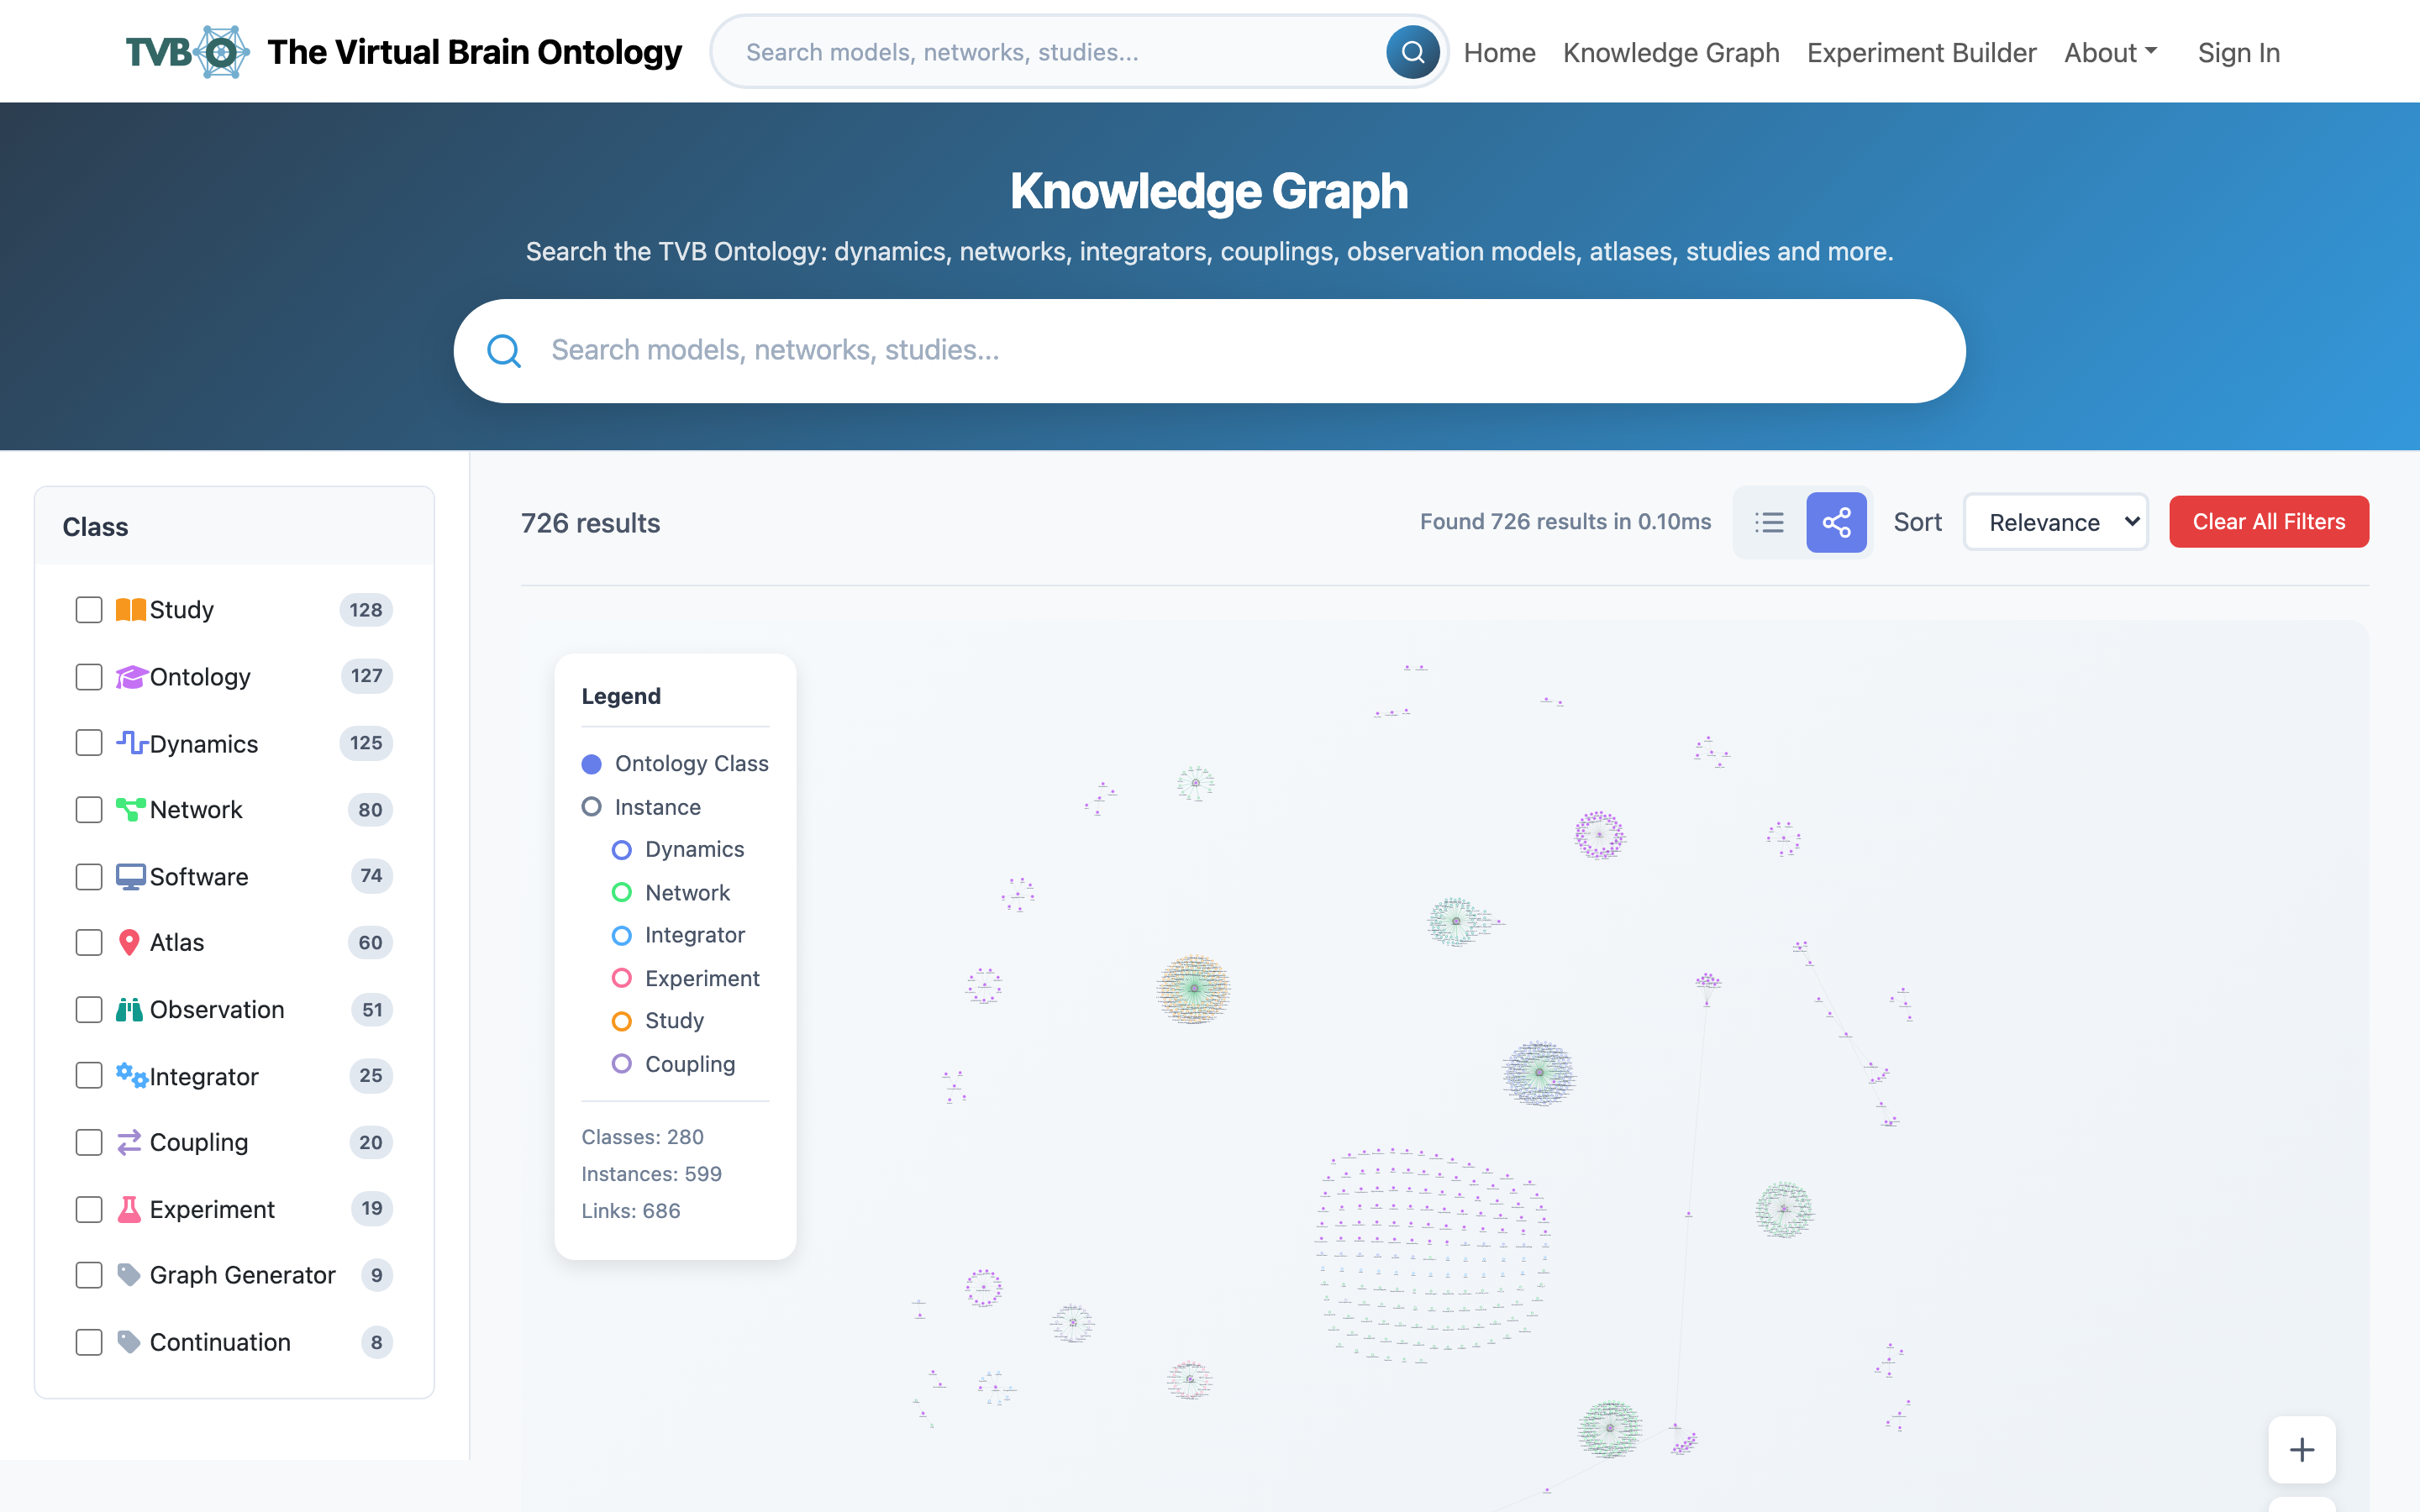Check the Network filter checkbox

[x=89, y=810]
